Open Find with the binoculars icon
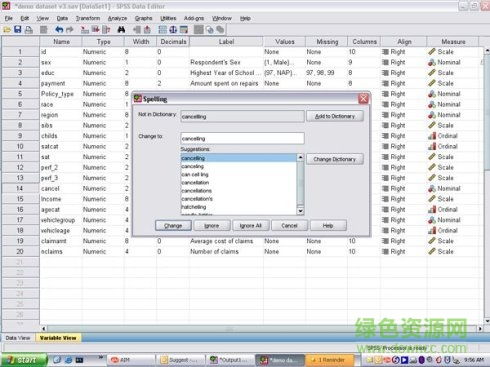Viewport: 490px width, 367px height. 121,30
